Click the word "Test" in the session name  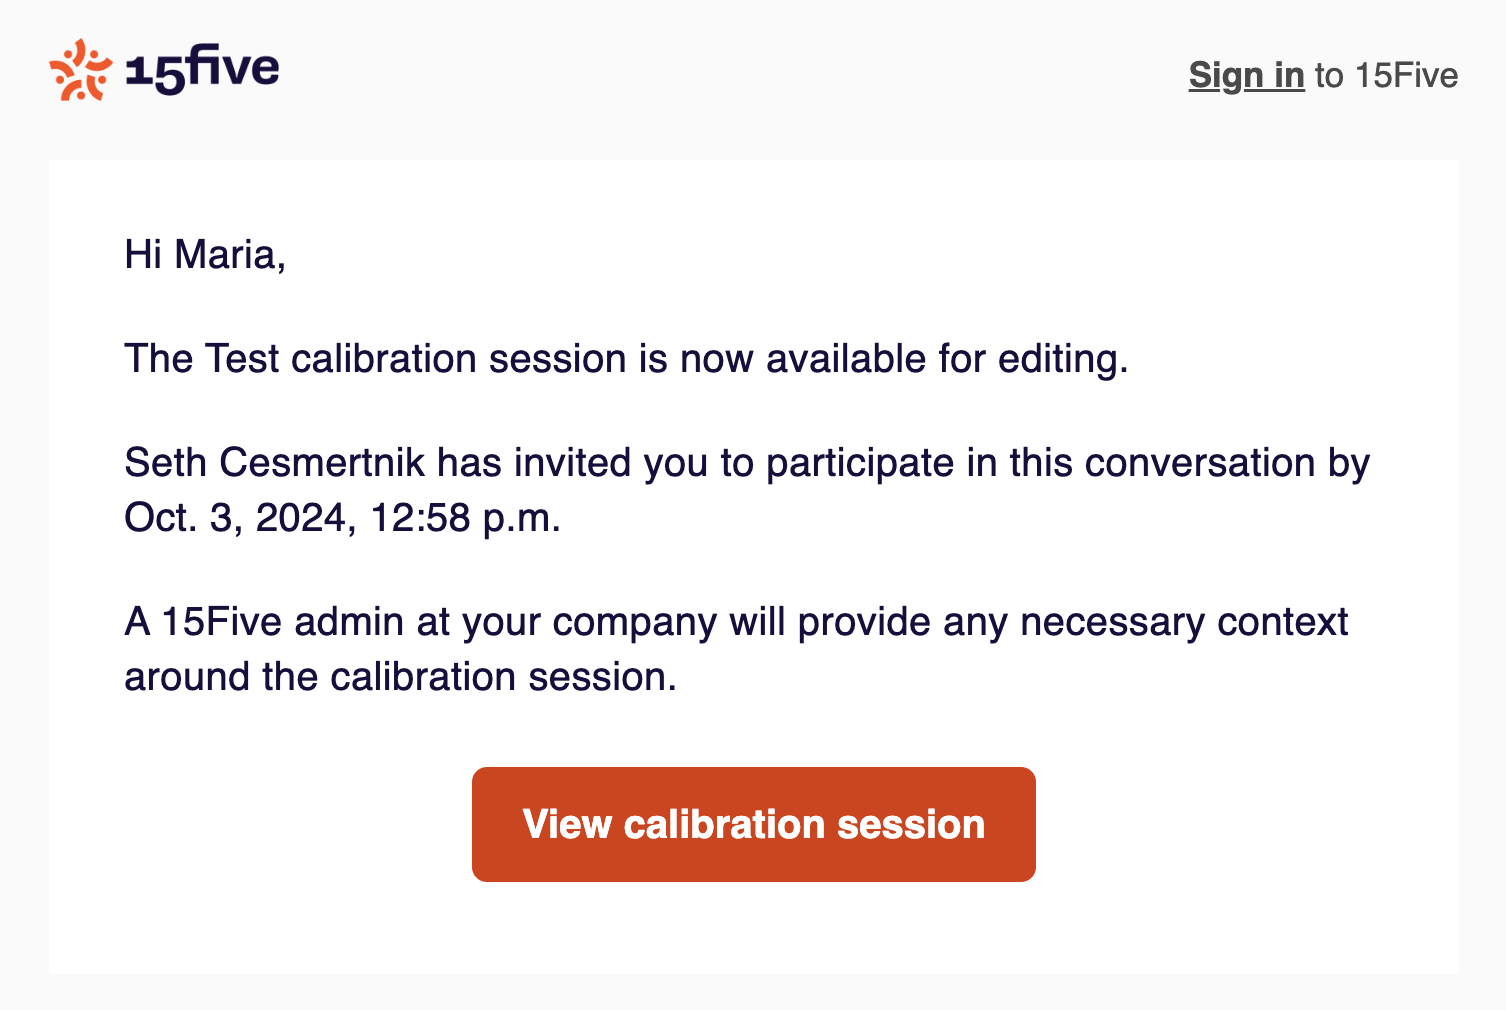coord(241,359)
